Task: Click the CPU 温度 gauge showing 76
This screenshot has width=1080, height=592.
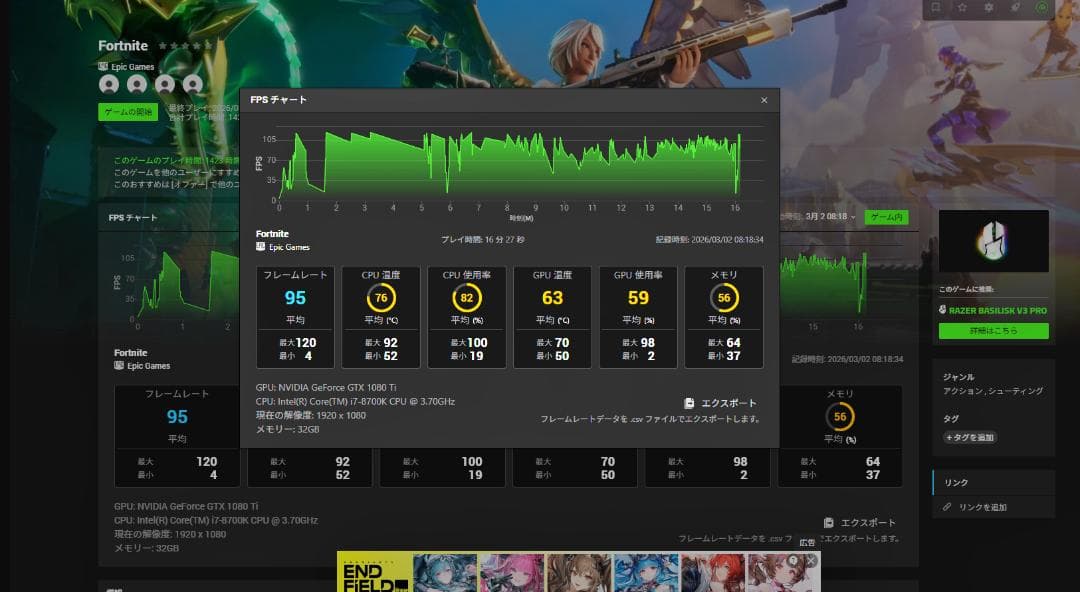Action: click(381, 298)
